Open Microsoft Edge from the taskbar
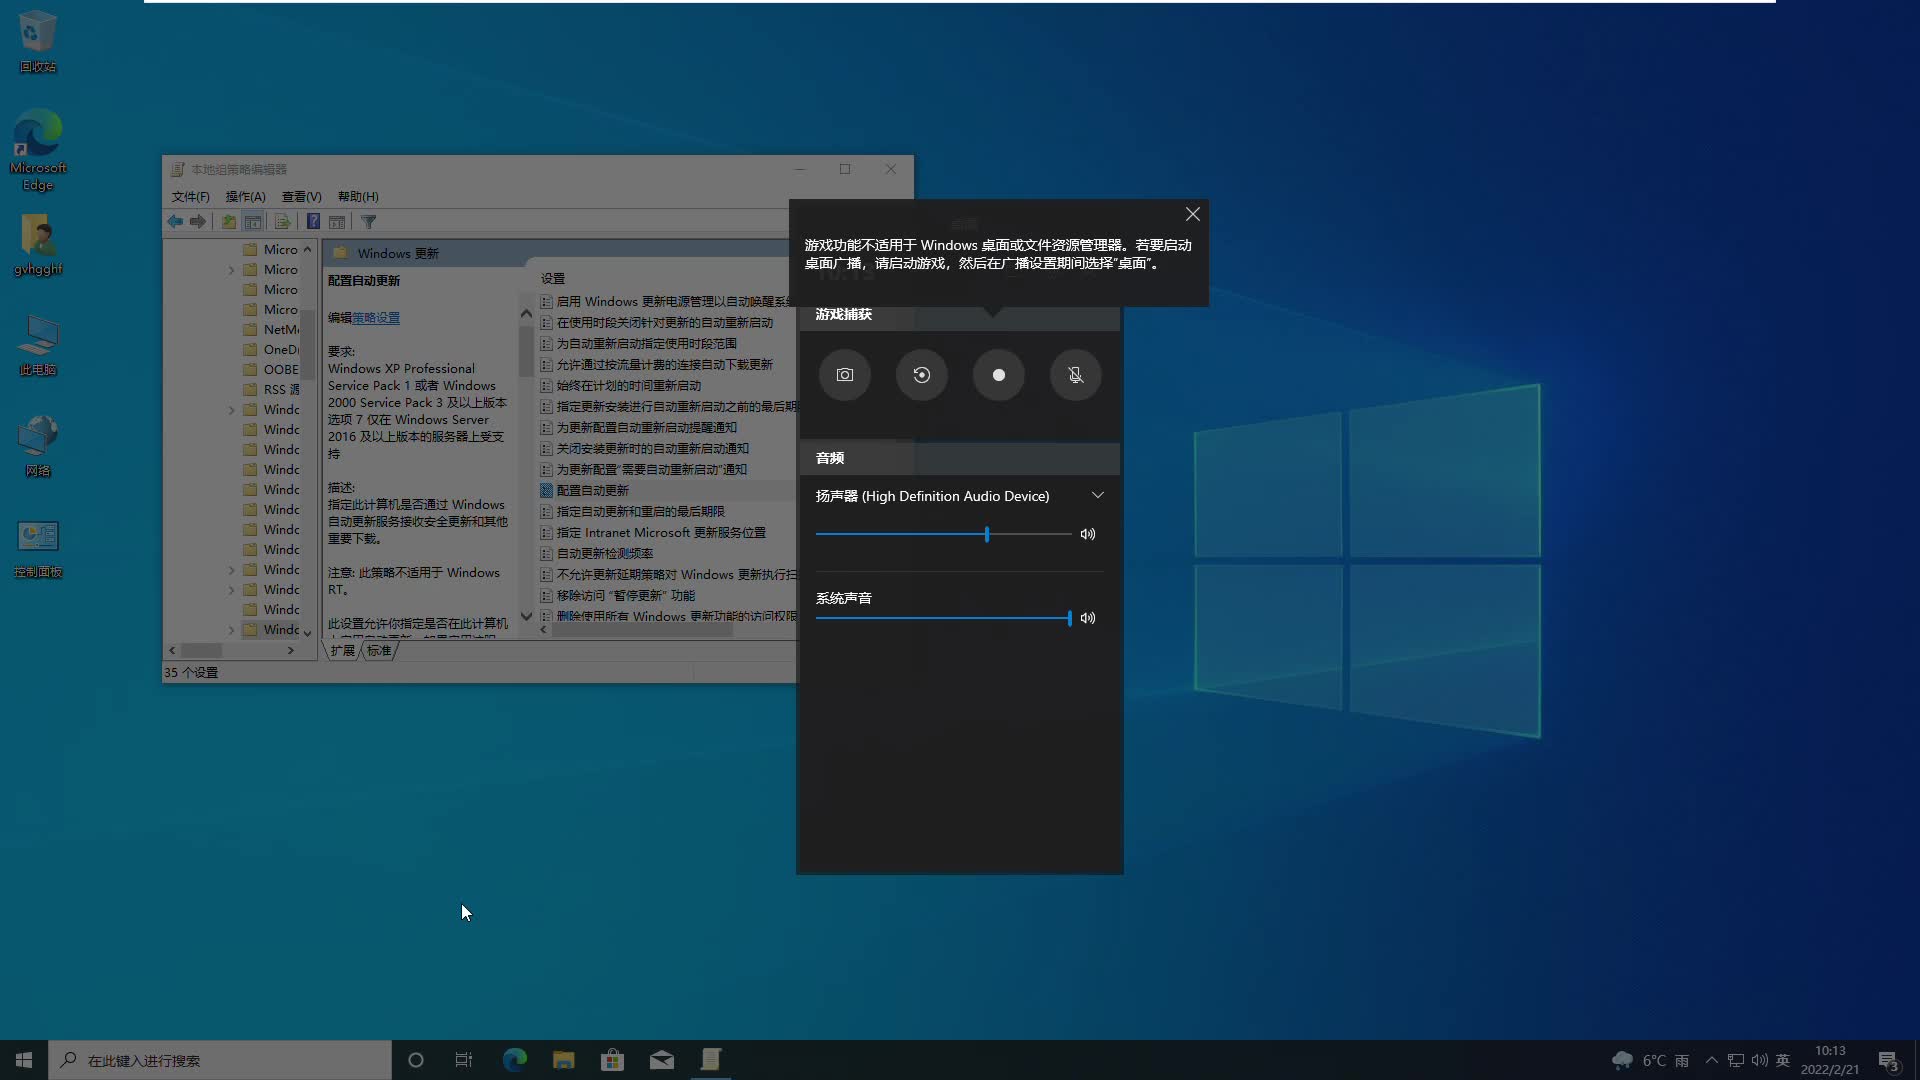This screenshot has width=1920, height=1080. [514, 1059]
